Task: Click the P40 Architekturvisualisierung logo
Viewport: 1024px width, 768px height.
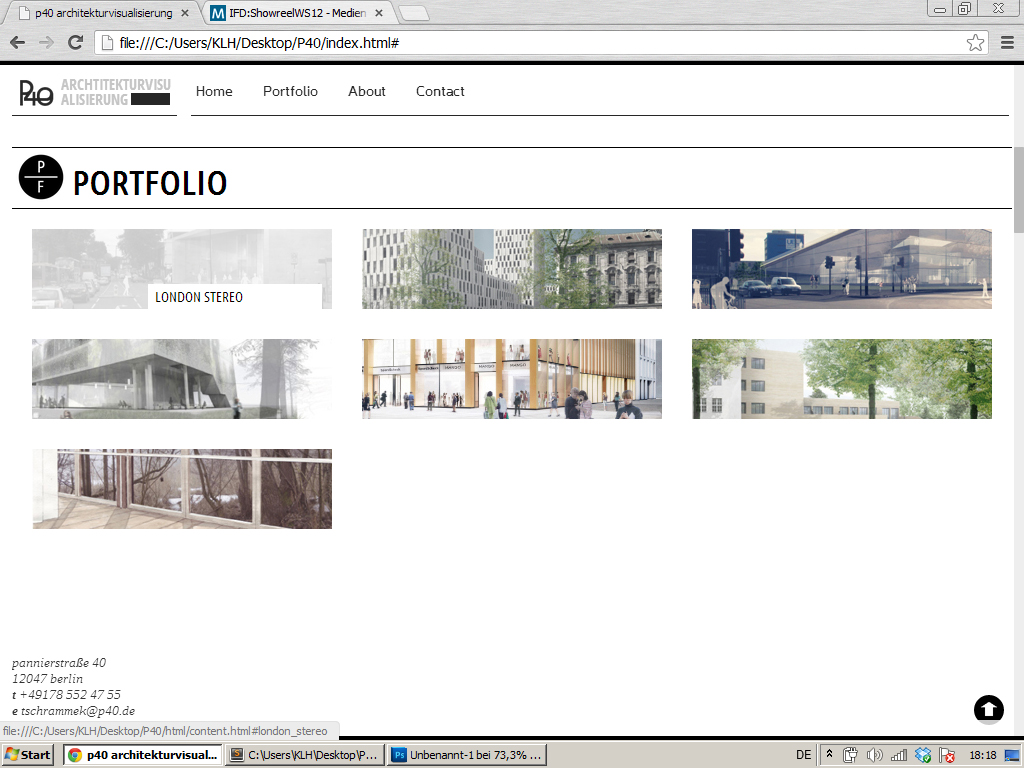Action: point(94,92)
